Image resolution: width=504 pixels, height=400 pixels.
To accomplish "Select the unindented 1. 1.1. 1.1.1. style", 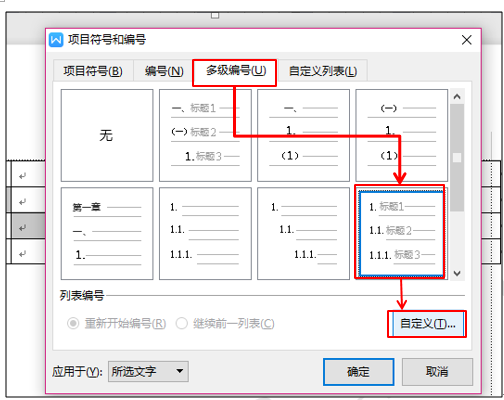I will pyautogui.click(x=205, y=233).
